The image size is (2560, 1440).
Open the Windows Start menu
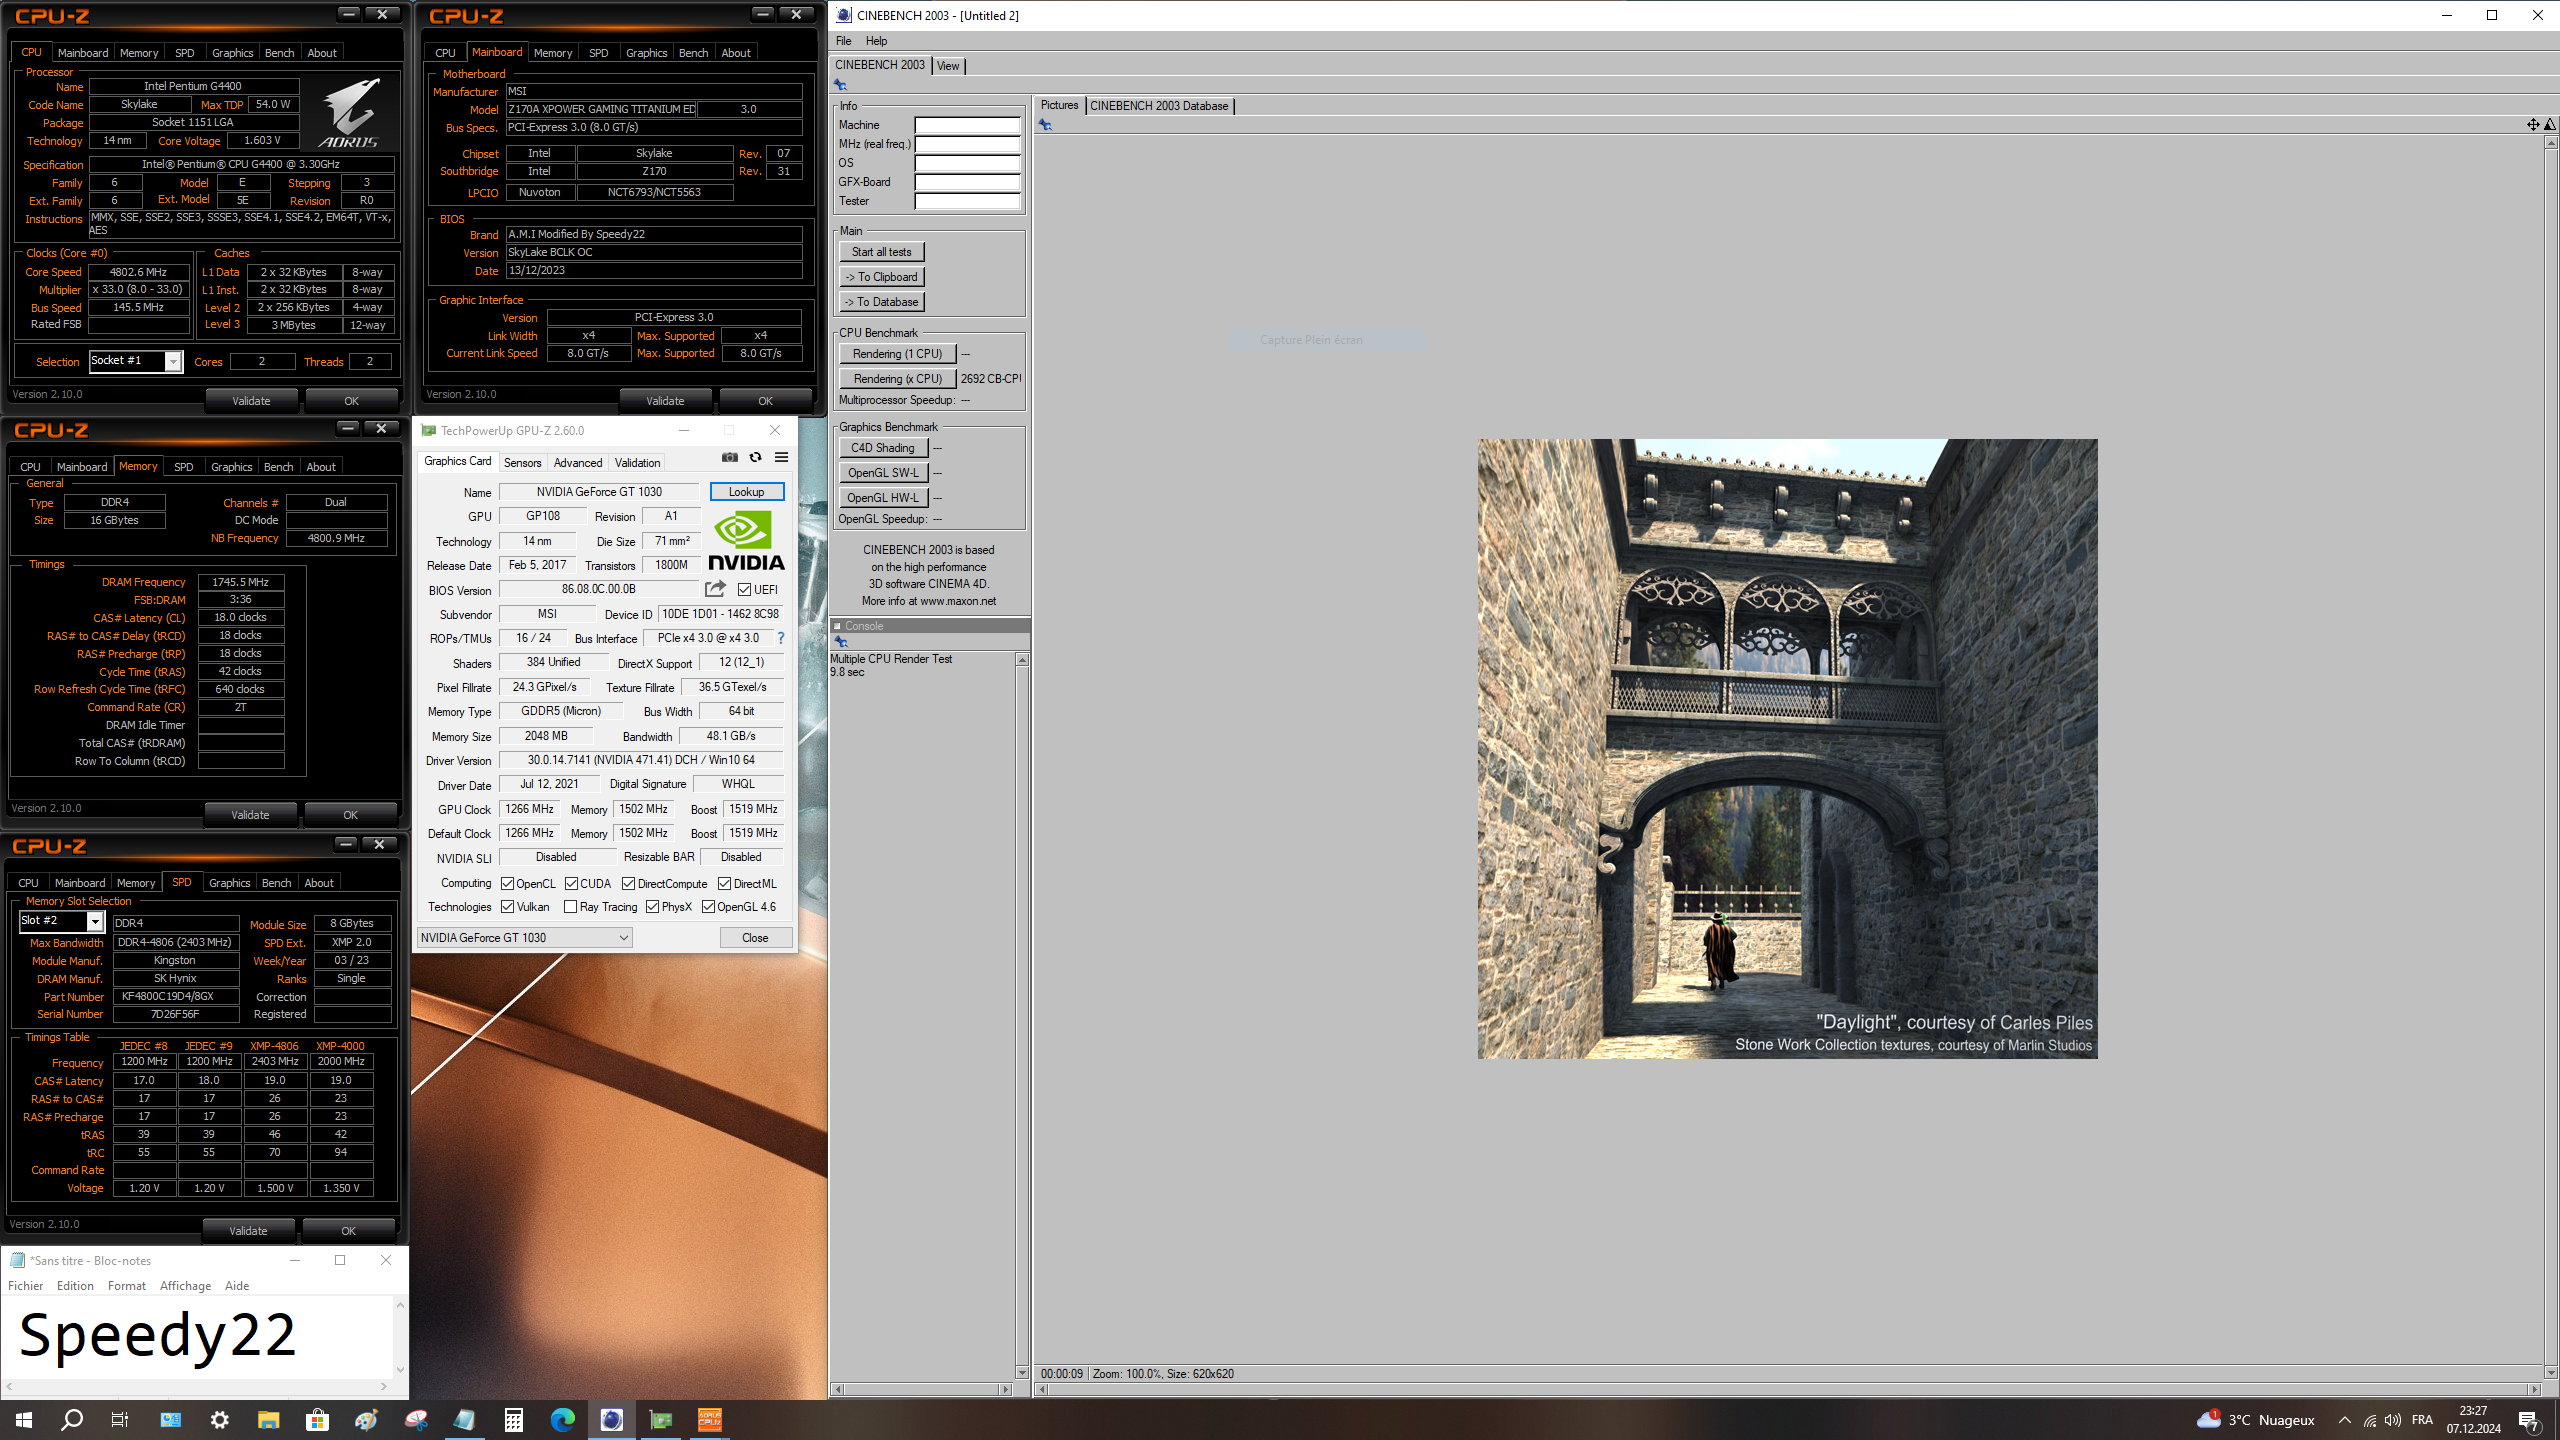(24, 1419)
